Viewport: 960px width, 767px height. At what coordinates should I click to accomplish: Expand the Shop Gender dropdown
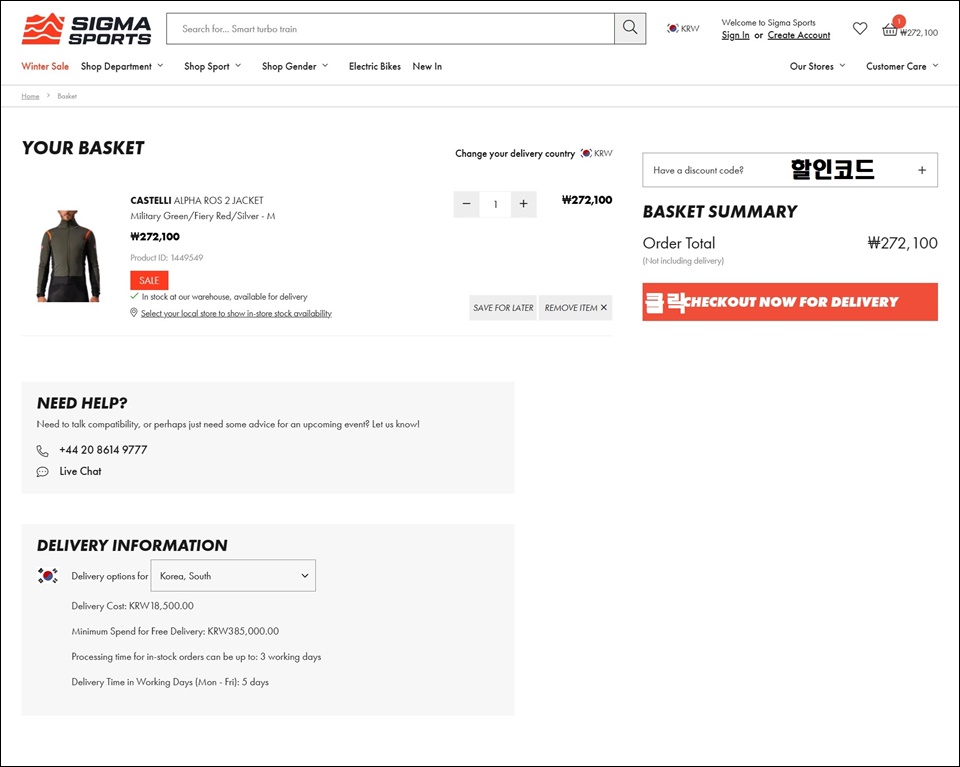point(295,66)
